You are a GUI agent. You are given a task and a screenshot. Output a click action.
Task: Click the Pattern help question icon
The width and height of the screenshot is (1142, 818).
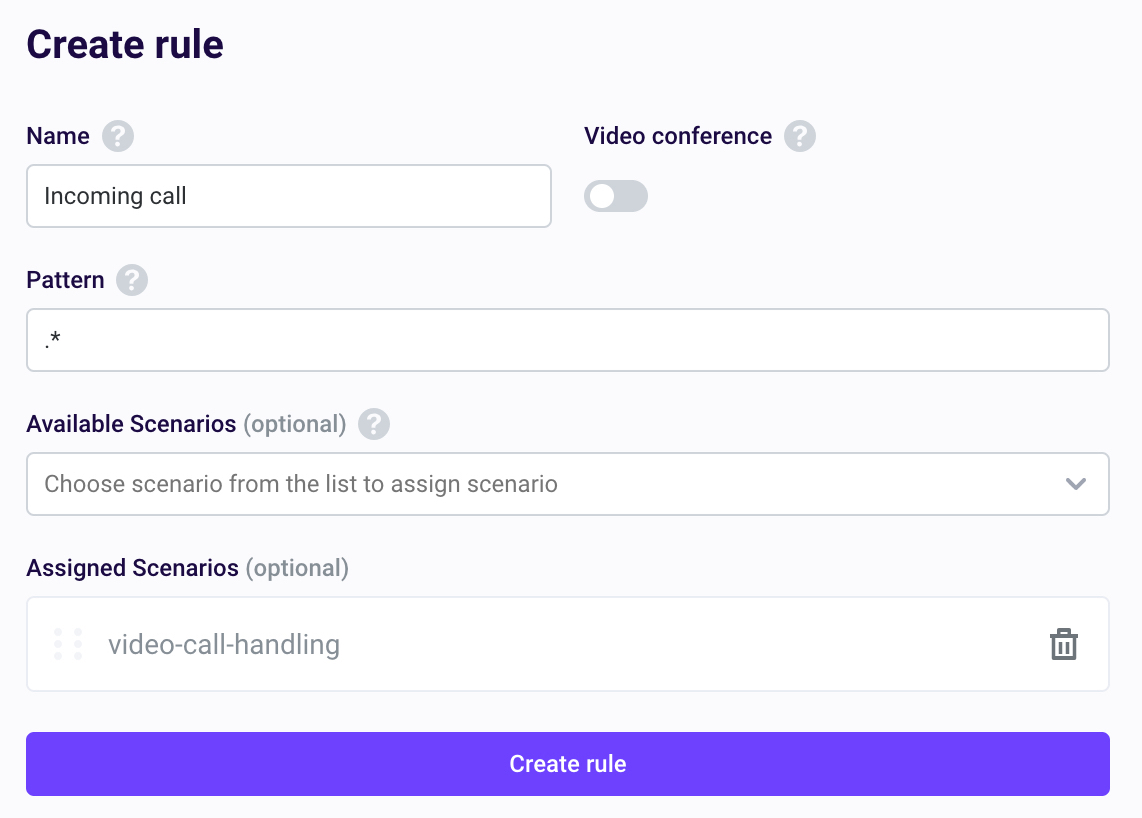pyautogui.click(x=132, y=280)
